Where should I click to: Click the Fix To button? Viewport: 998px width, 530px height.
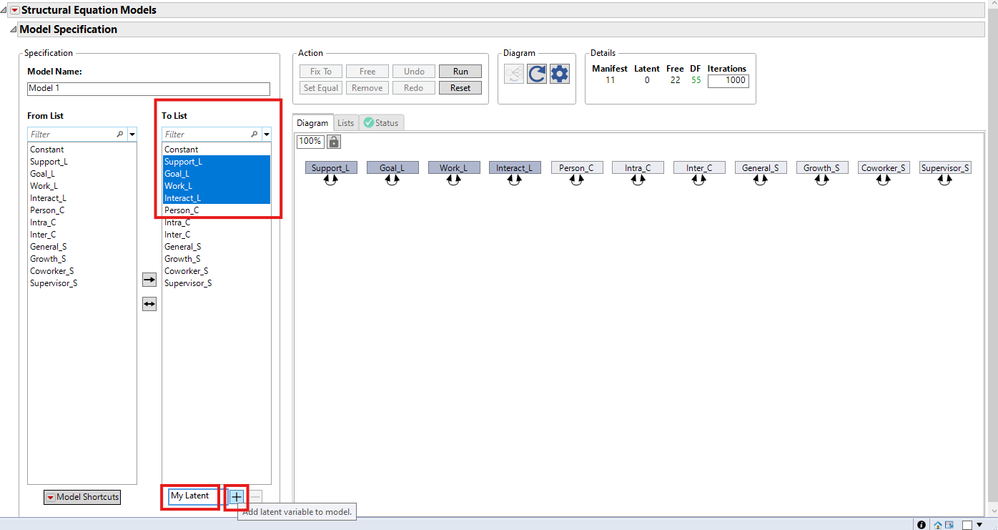point(321,71)
